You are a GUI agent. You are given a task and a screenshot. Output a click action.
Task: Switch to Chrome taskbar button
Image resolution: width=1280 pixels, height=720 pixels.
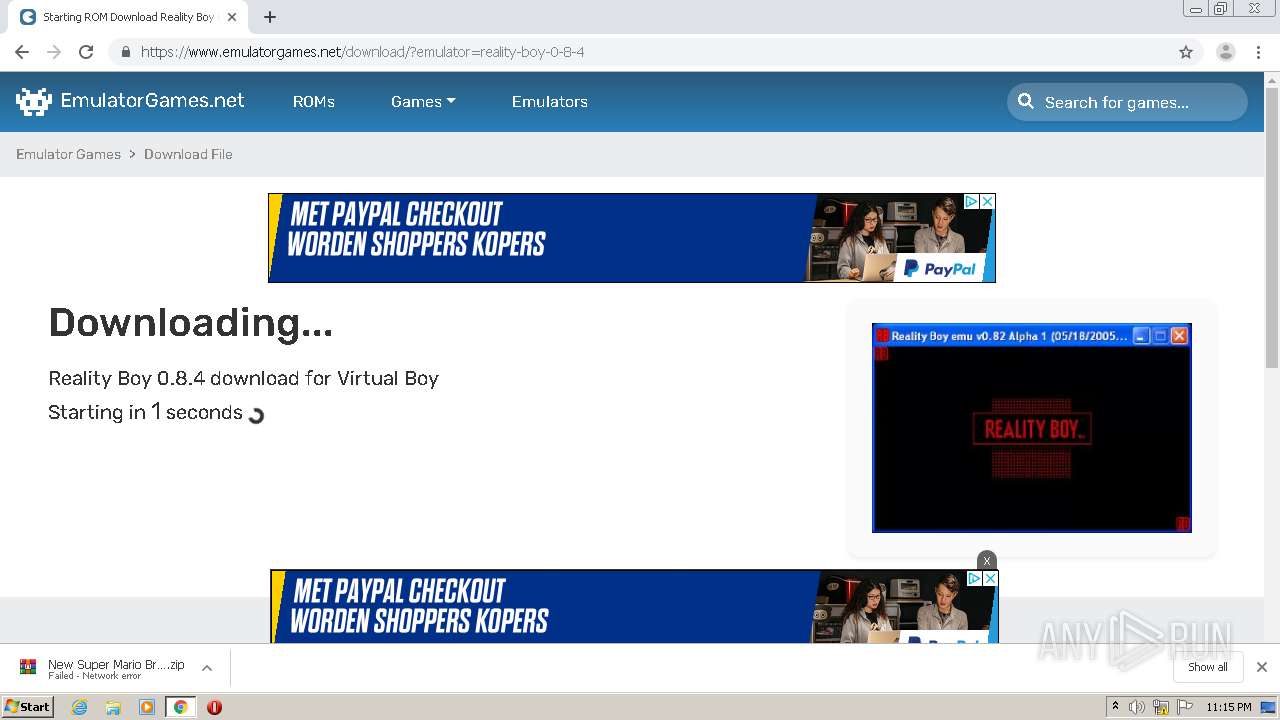point(180,707)
